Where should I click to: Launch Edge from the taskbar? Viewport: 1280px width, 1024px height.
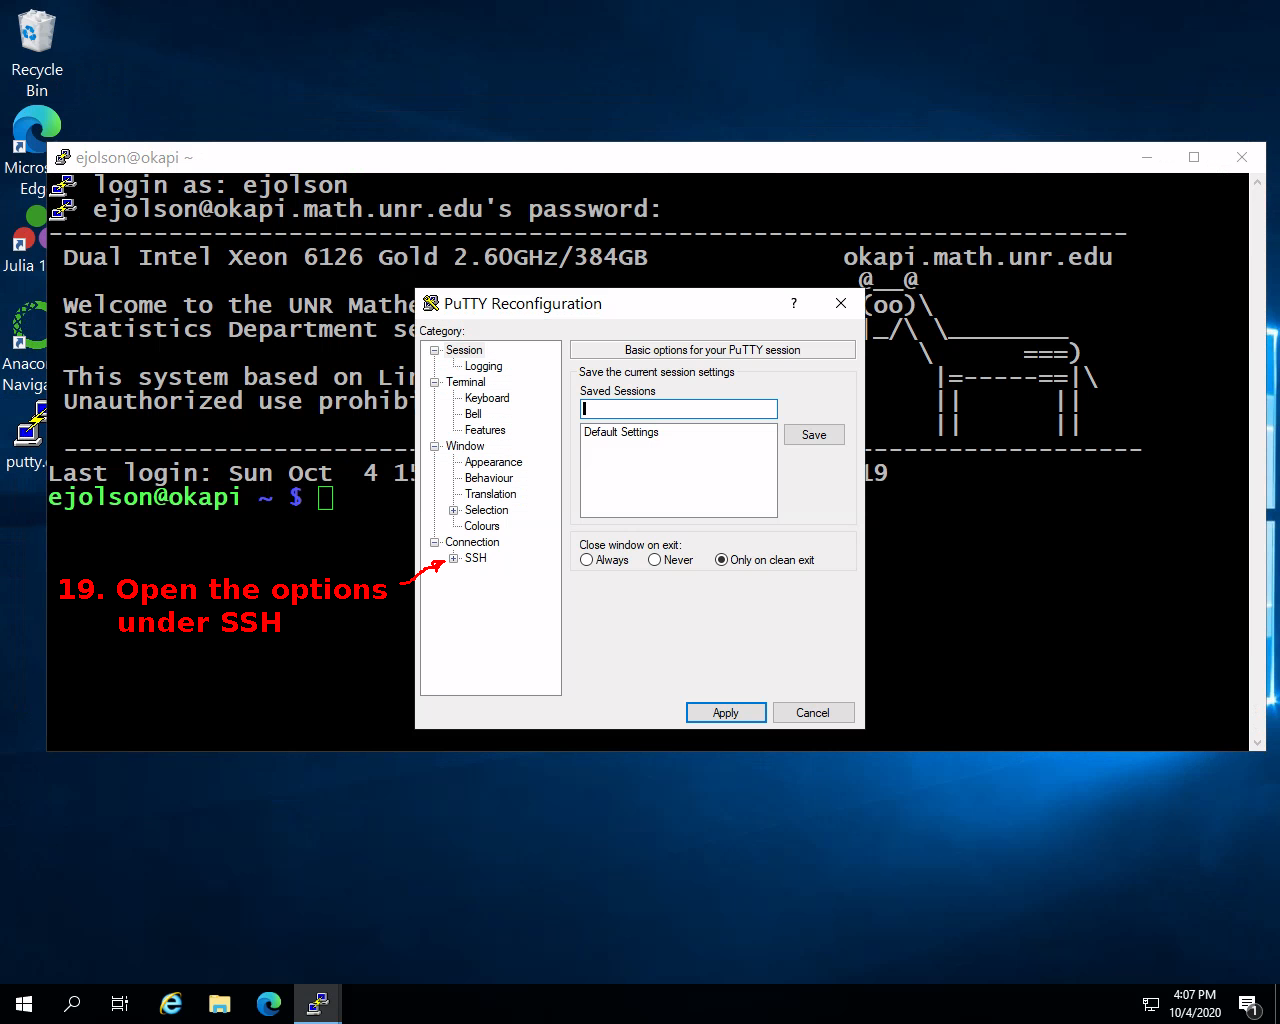269,1004
